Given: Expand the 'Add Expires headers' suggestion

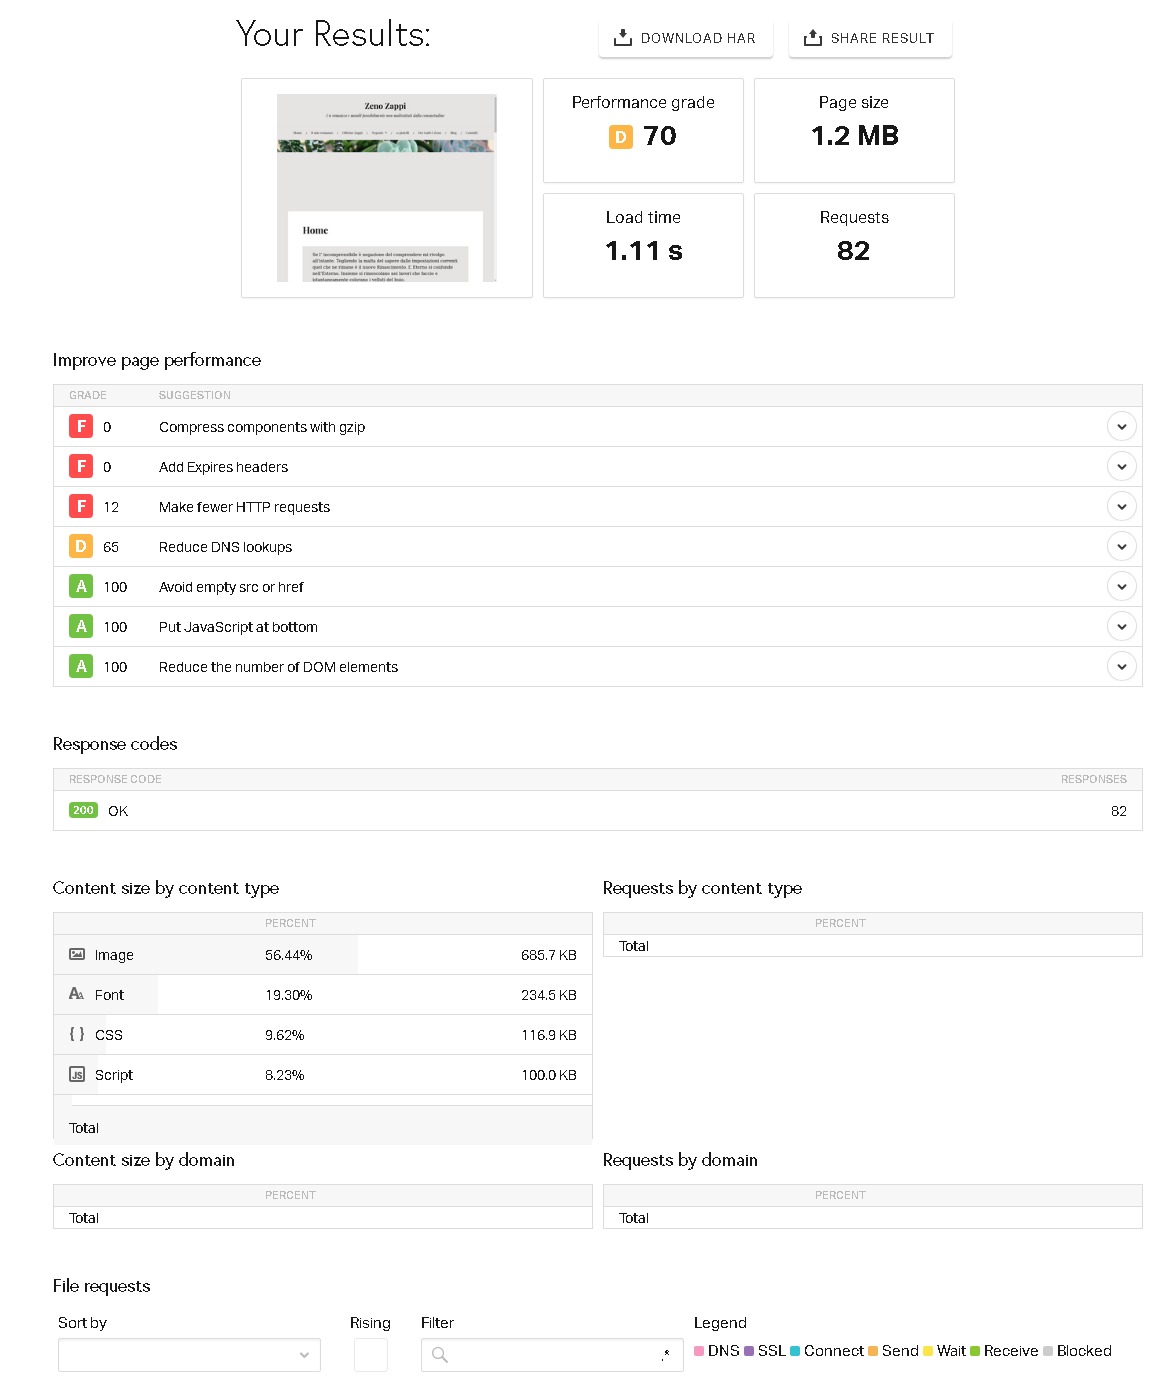Looking at the screenshot, I should point(1121,467).
